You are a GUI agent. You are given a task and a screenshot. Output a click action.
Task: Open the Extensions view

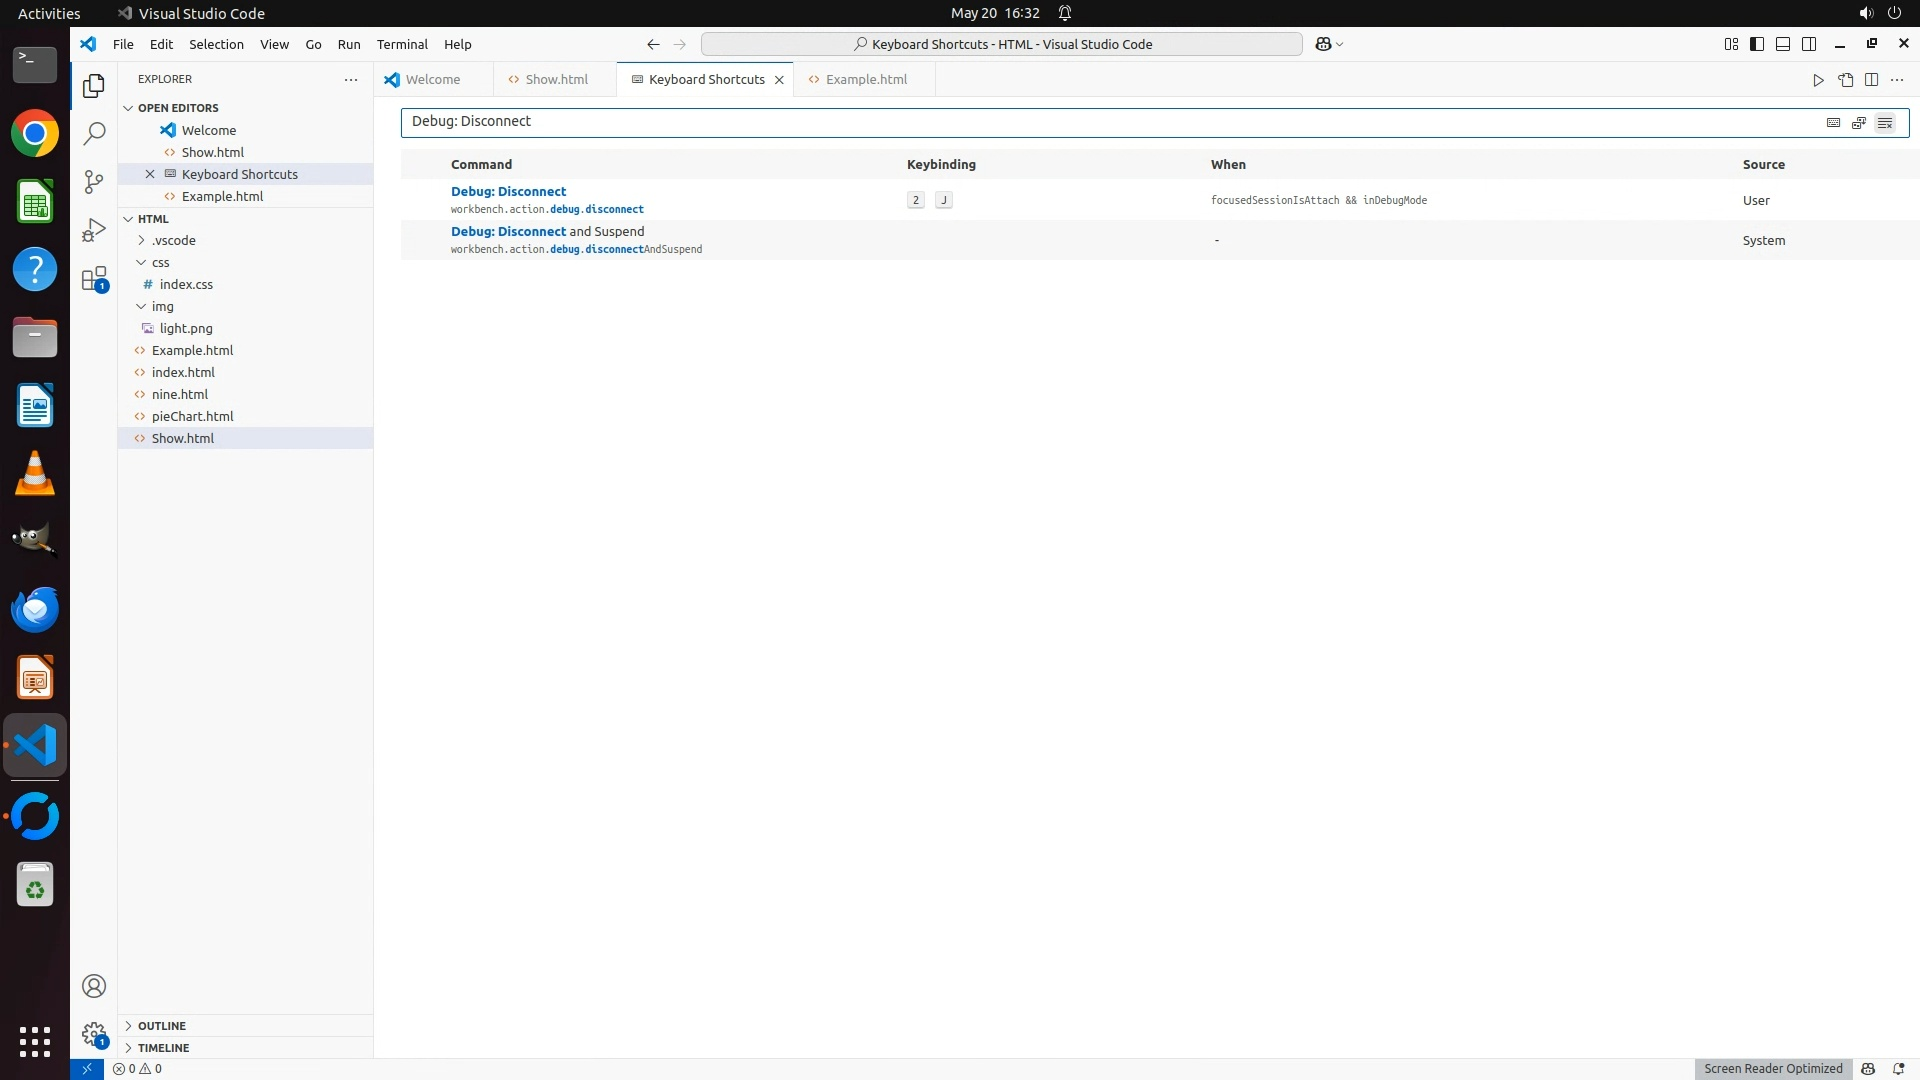point(94,279)
